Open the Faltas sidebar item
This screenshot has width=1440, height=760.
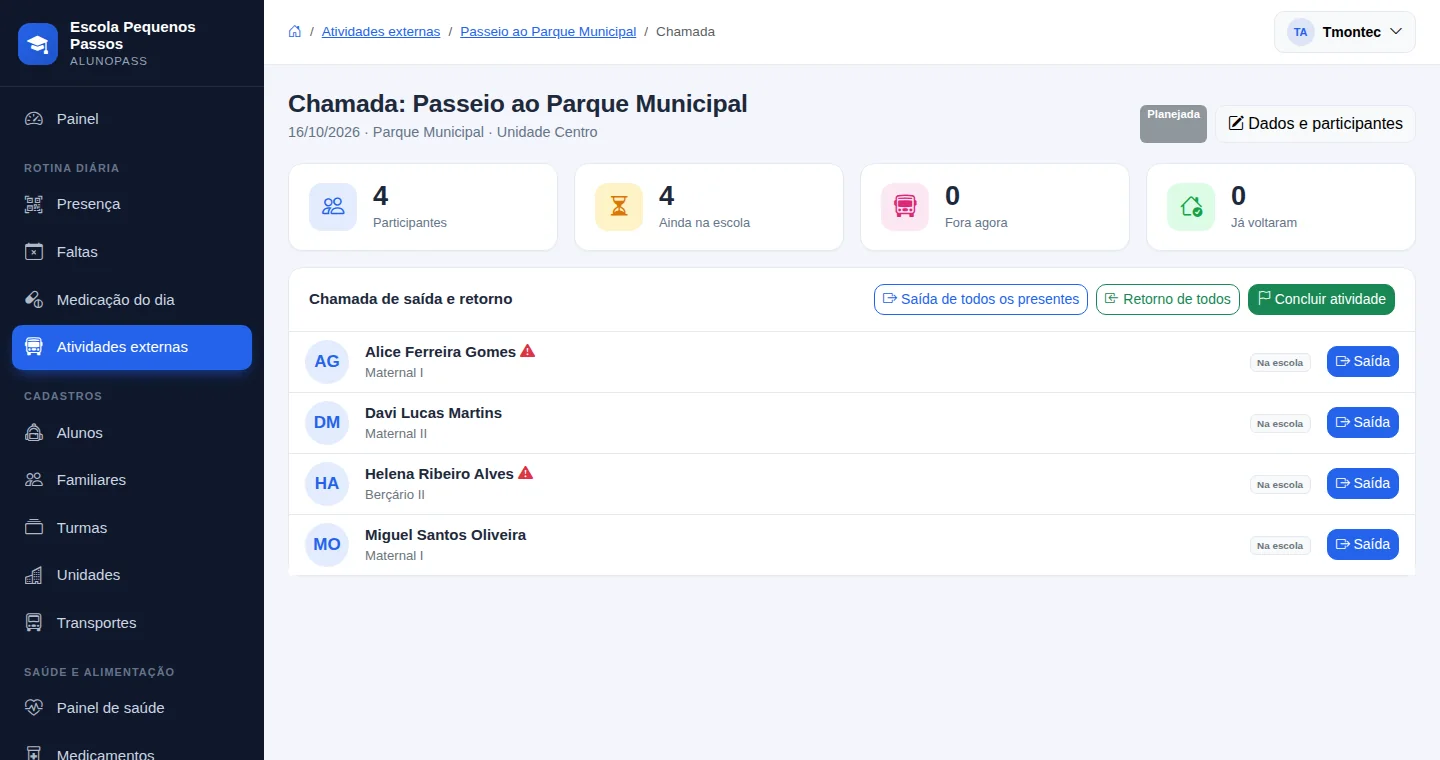point(132,252)
